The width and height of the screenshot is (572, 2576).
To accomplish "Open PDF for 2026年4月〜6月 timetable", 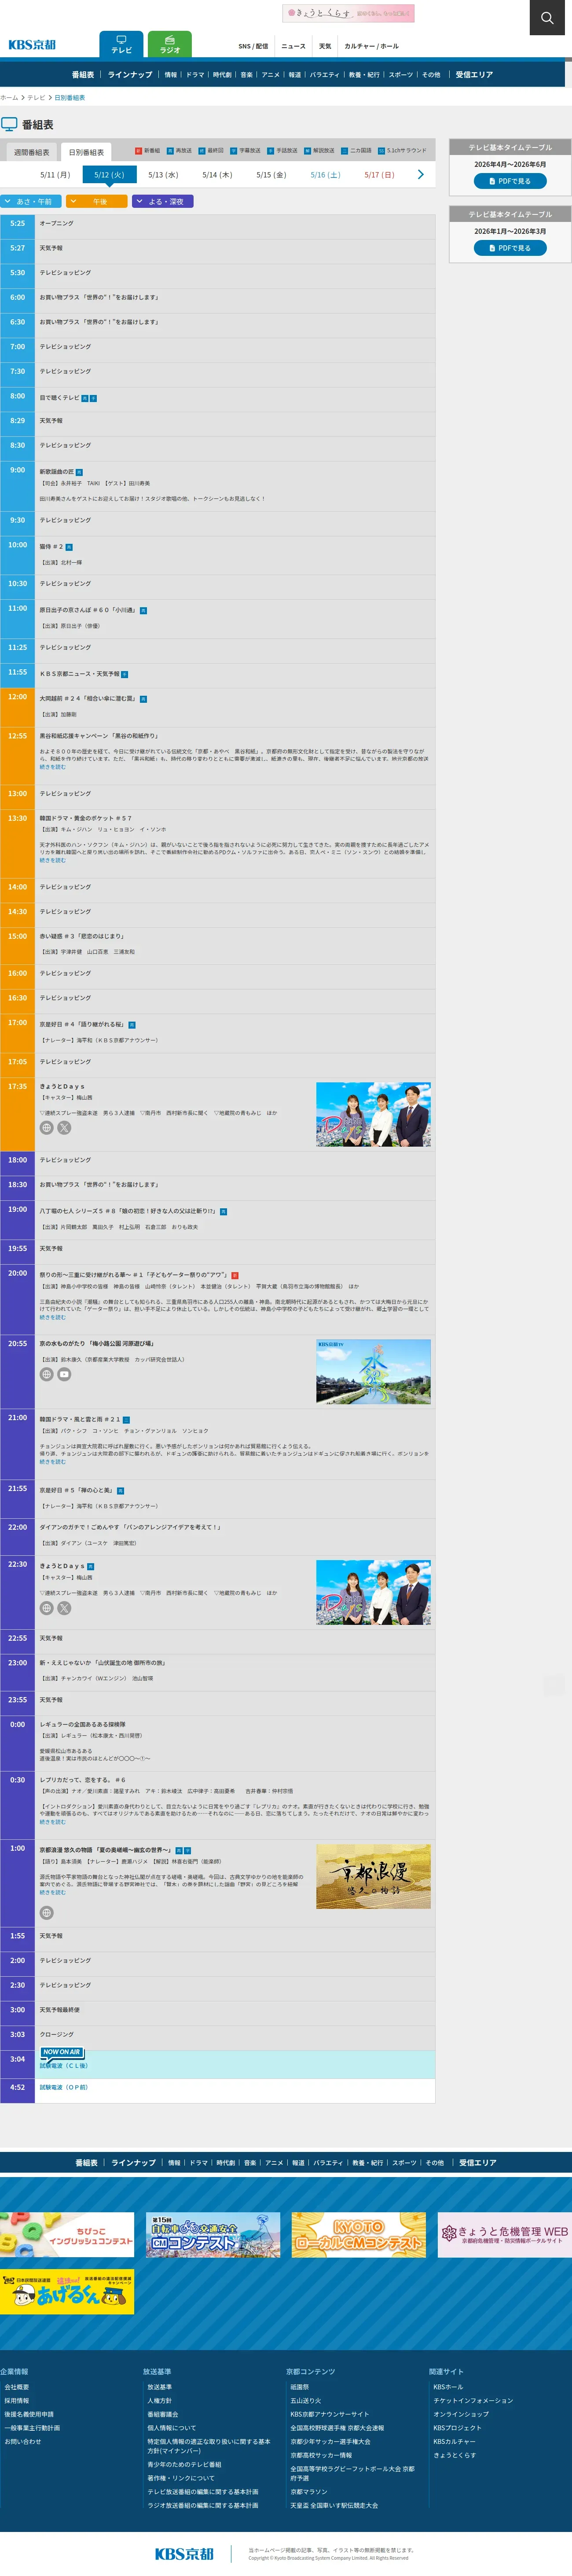I will (510, 181).
